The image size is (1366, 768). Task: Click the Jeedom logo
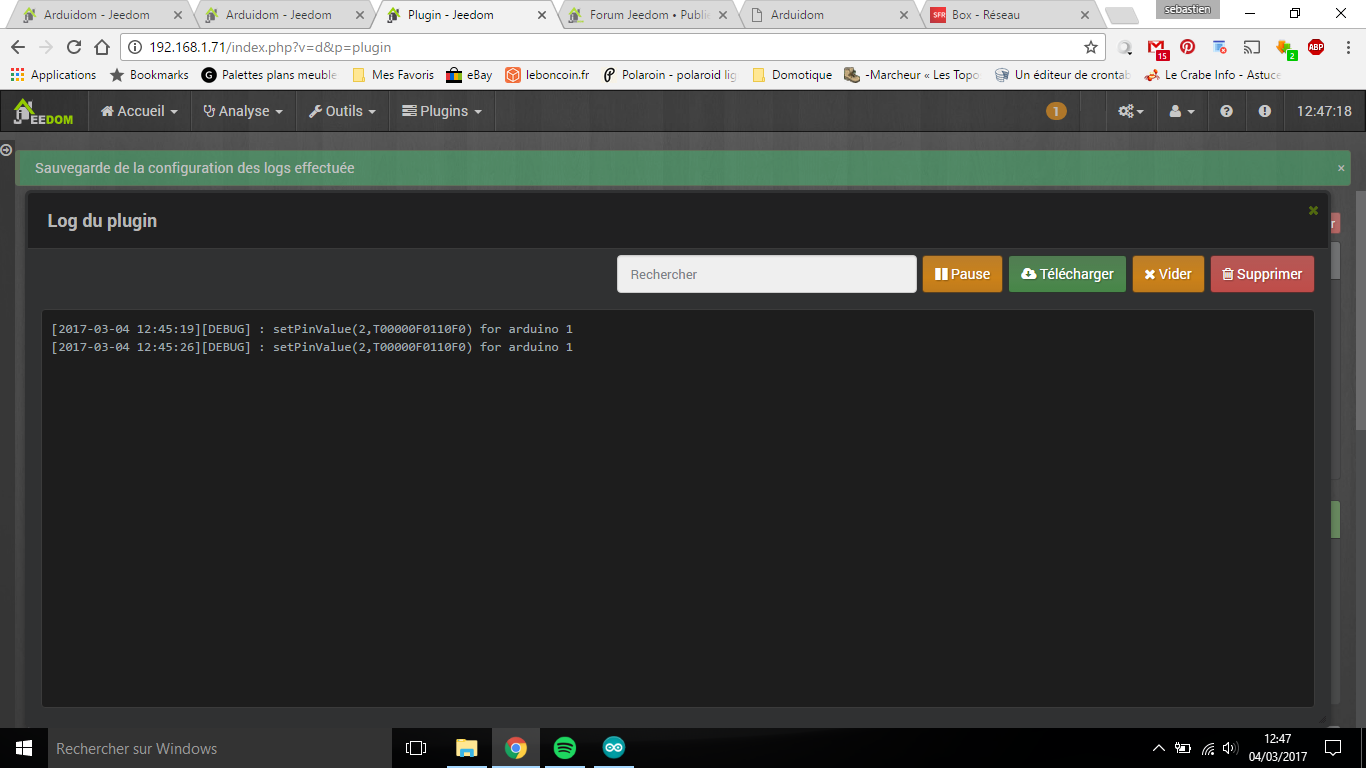43,112
